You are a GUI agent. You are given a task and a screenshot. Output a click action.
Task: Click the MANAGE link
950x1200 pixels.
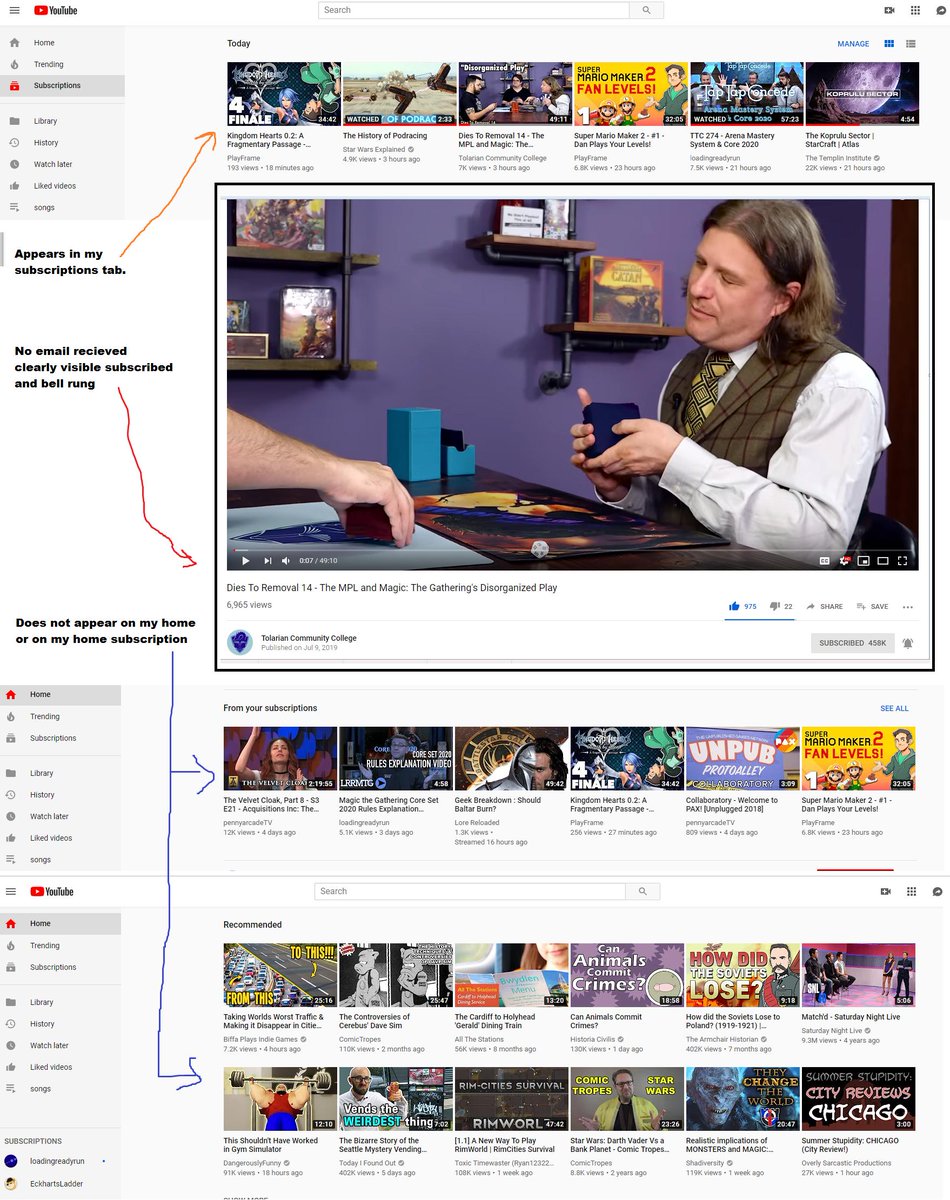(x=853, y=44)
